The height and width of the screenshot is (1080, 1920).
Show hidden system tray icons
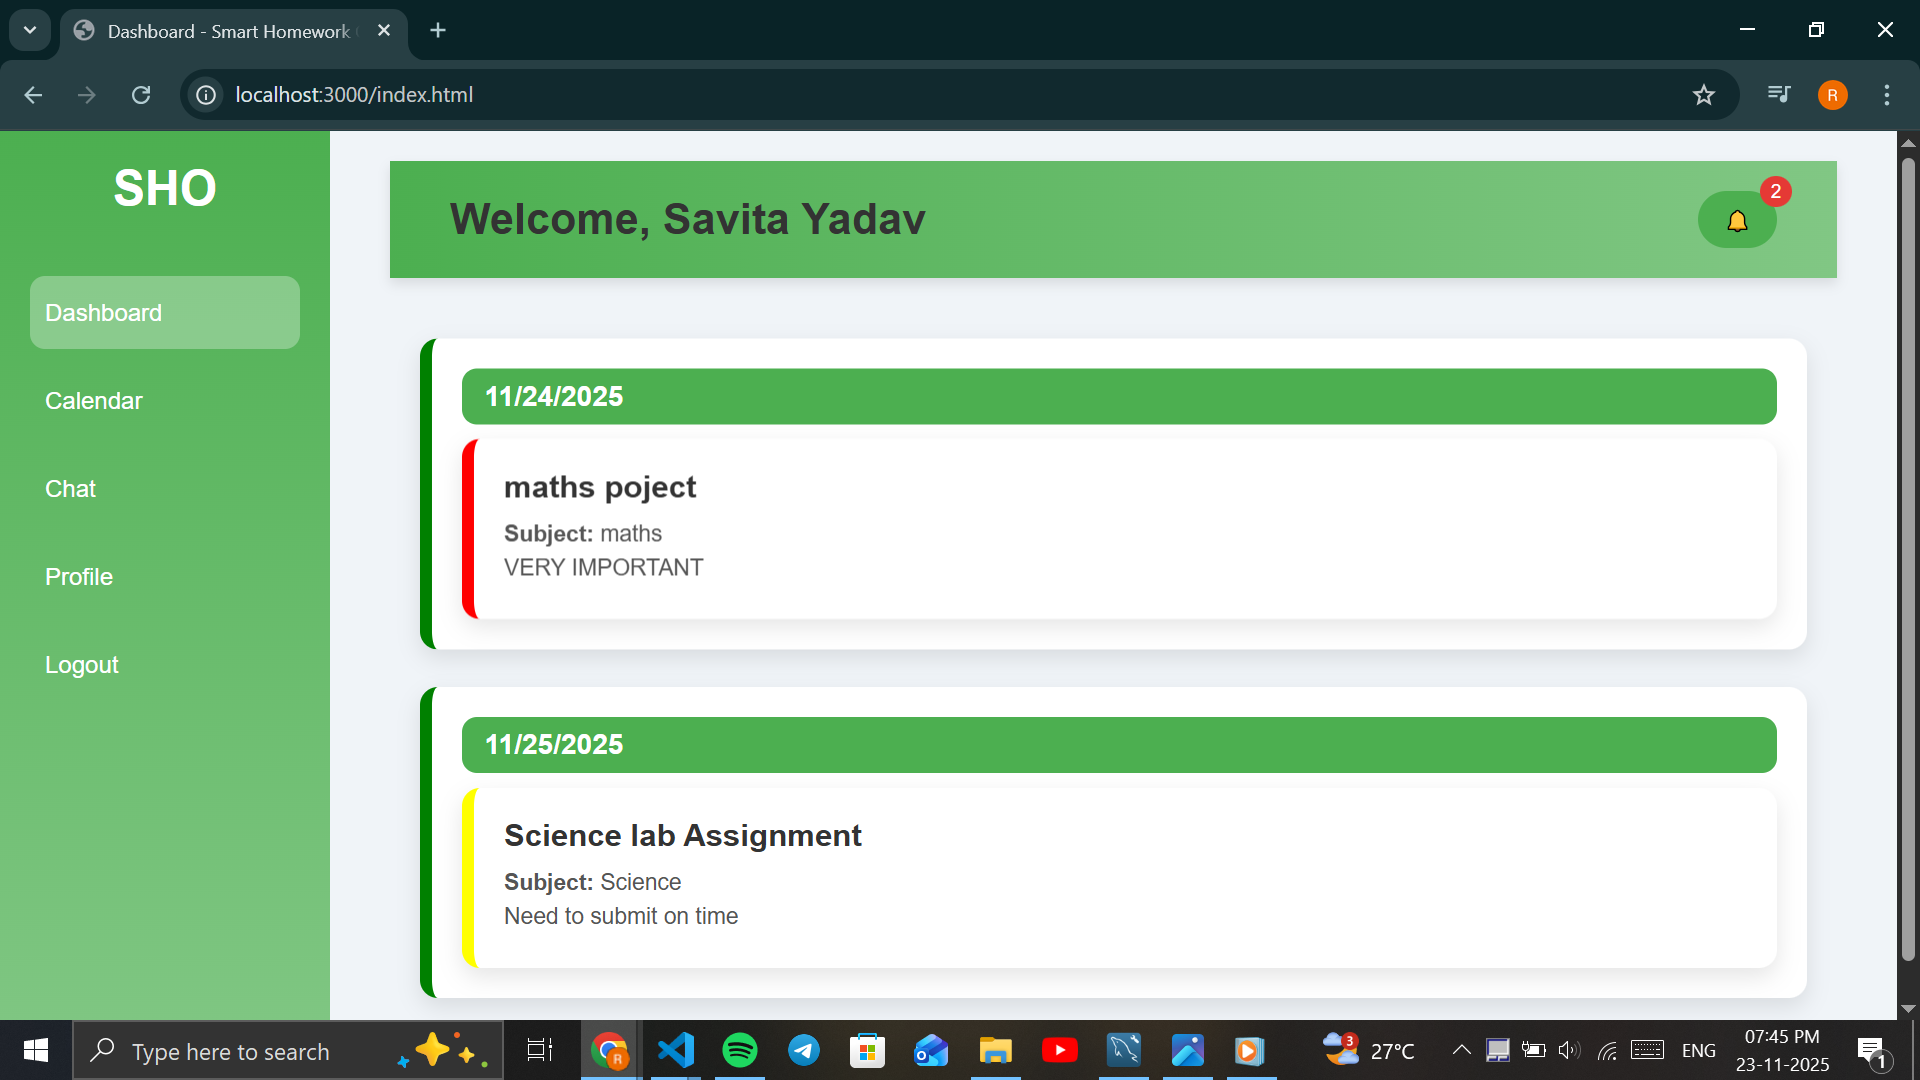tap(1461, 1050)
